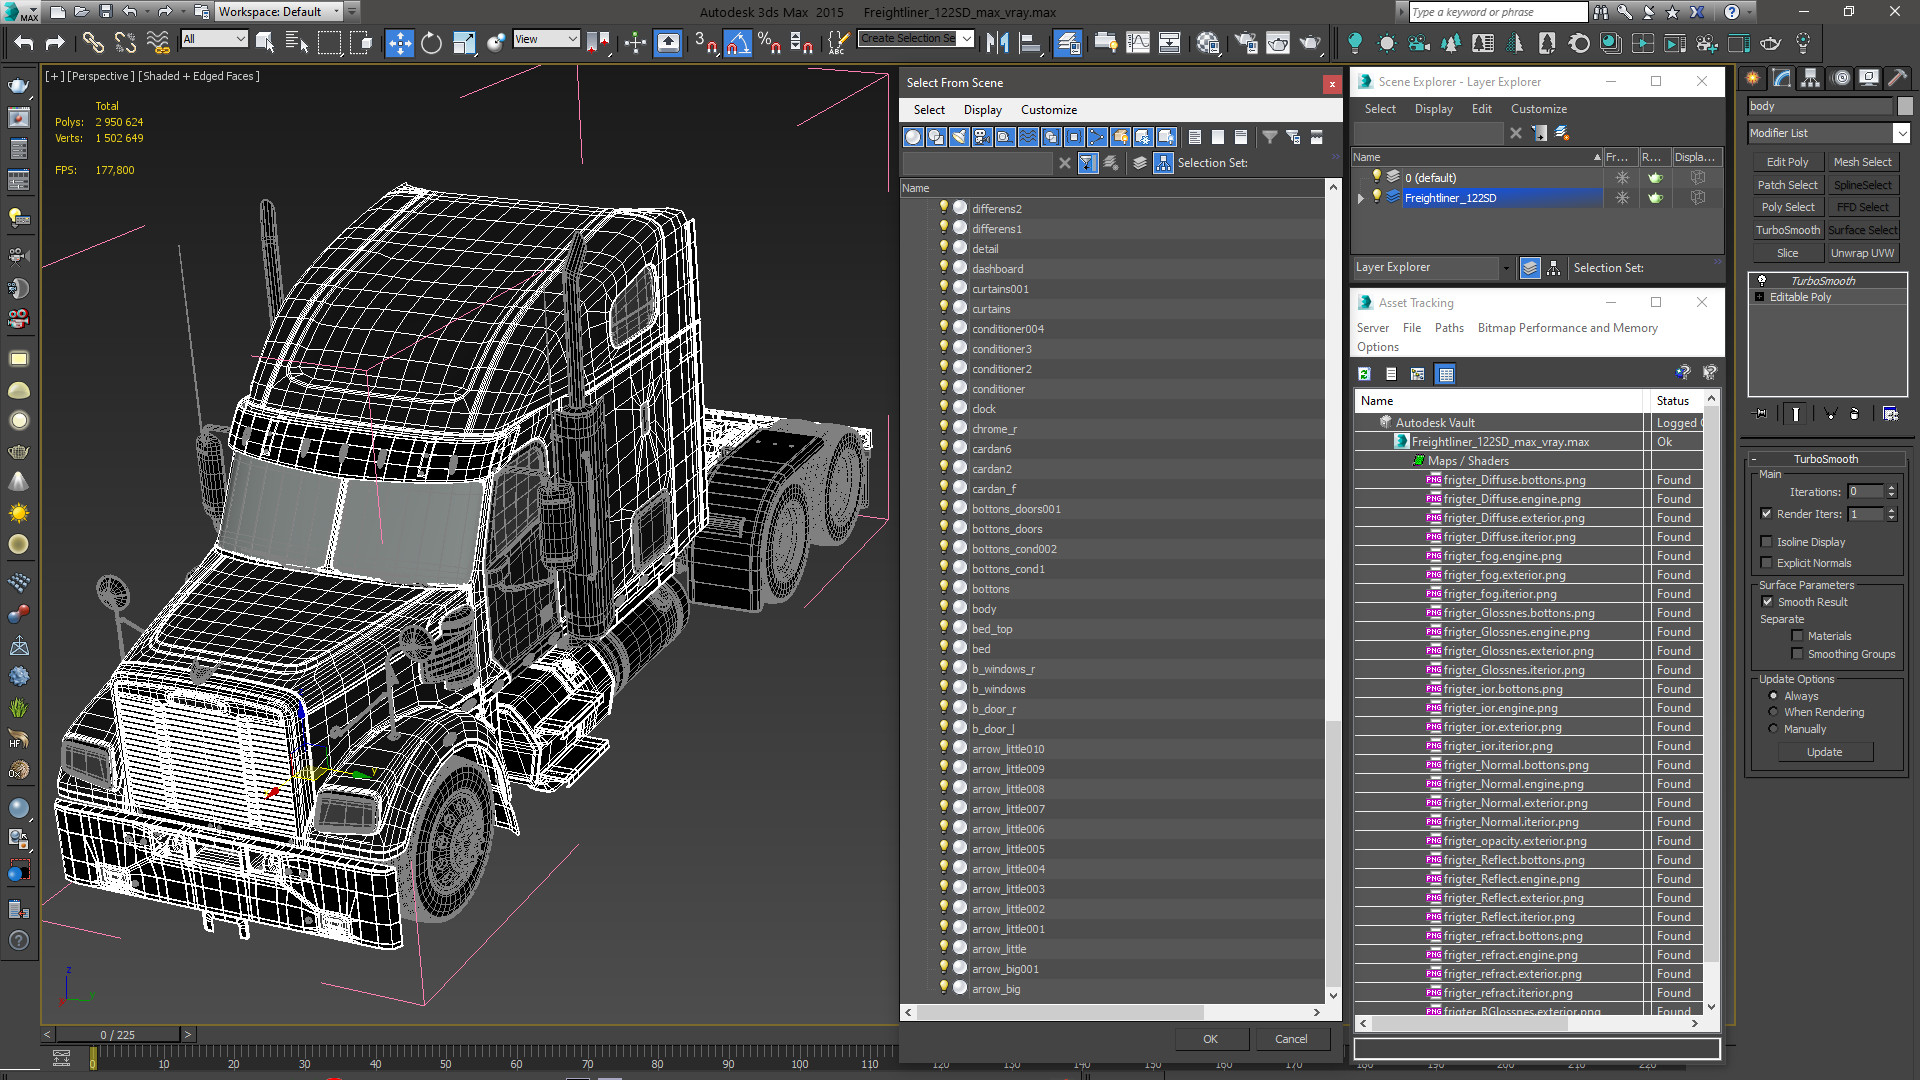Viewport: 1920px width, 1080px height.
Task: Click the Hierarchy panel tab icon
Action: coord(1810,78)
